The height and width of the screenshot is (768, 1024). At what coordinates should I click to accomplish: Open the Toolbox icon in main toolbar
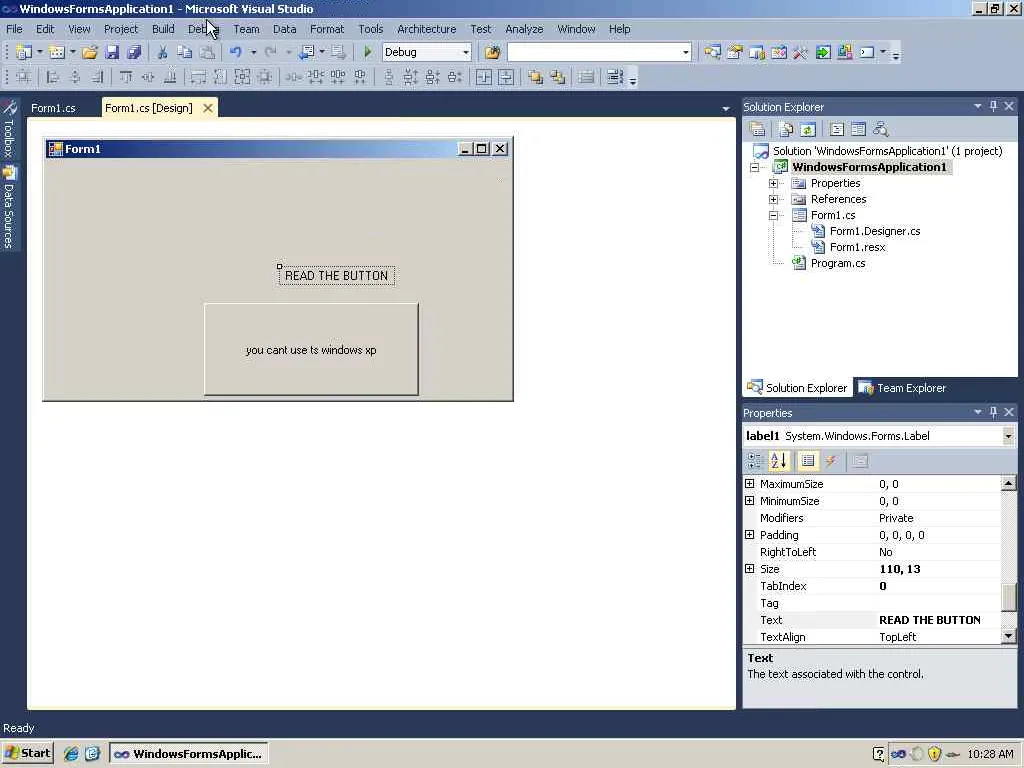801,52
